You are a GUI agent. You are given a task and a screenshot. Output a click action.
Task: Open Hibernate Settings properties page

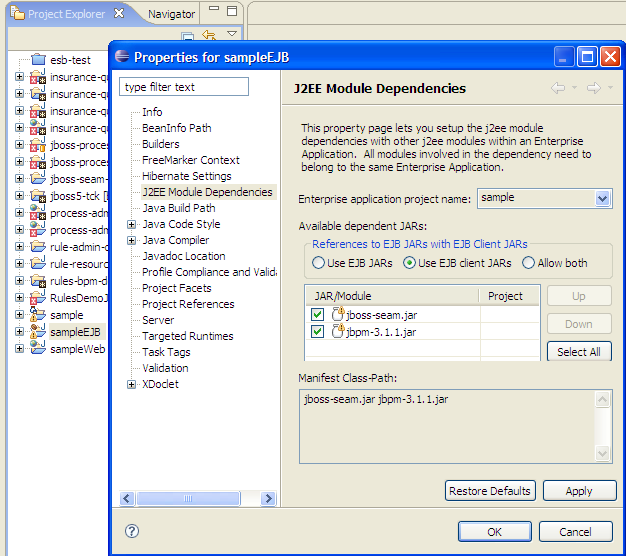coord(186,176)
